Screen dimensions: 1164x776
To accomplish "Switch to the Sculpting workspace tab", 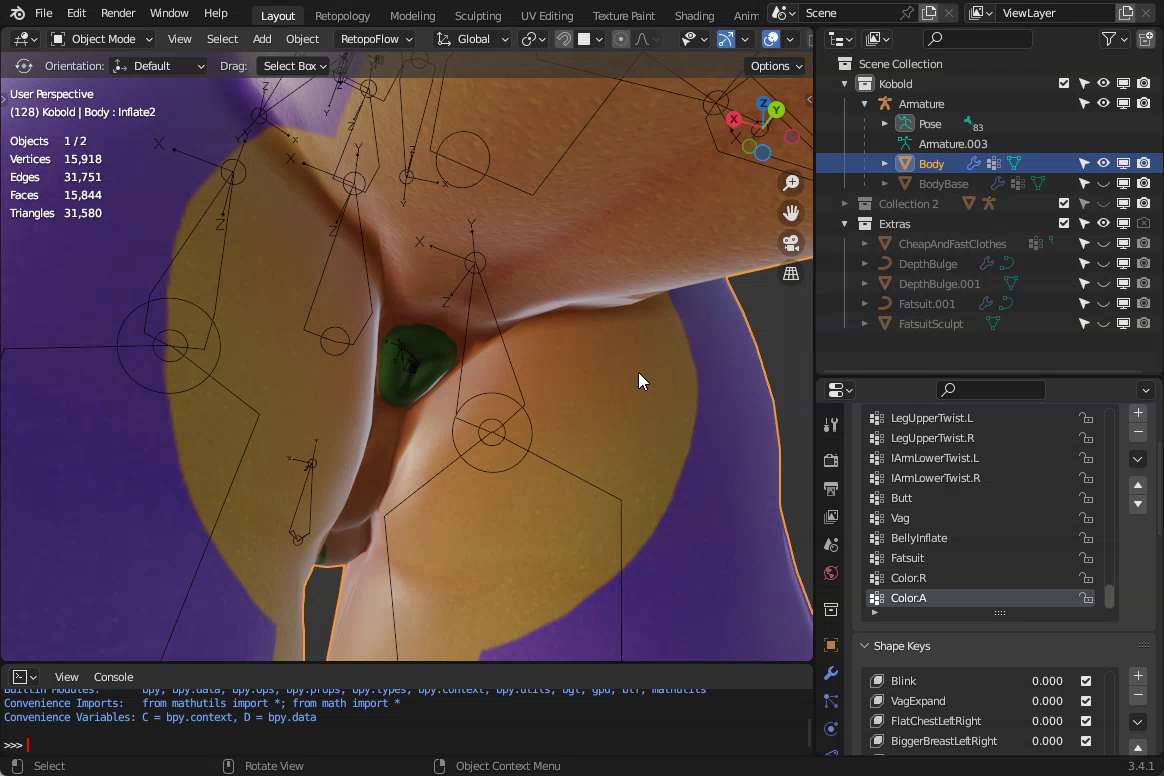I will click(478, 16).
